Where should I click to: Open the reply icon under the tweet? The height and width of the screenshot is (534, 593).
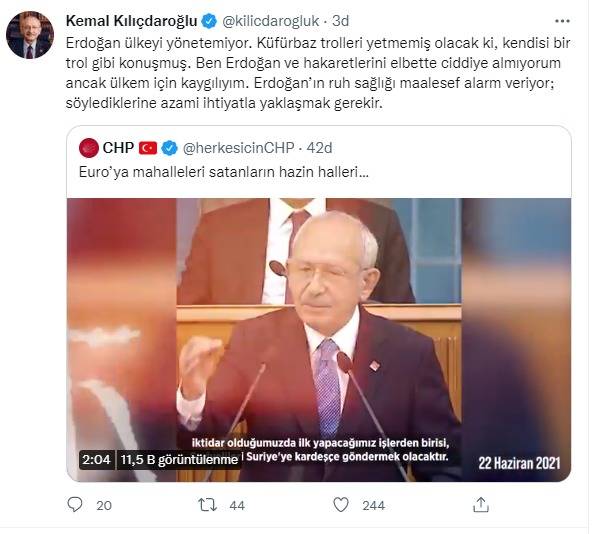coord(75,505)
